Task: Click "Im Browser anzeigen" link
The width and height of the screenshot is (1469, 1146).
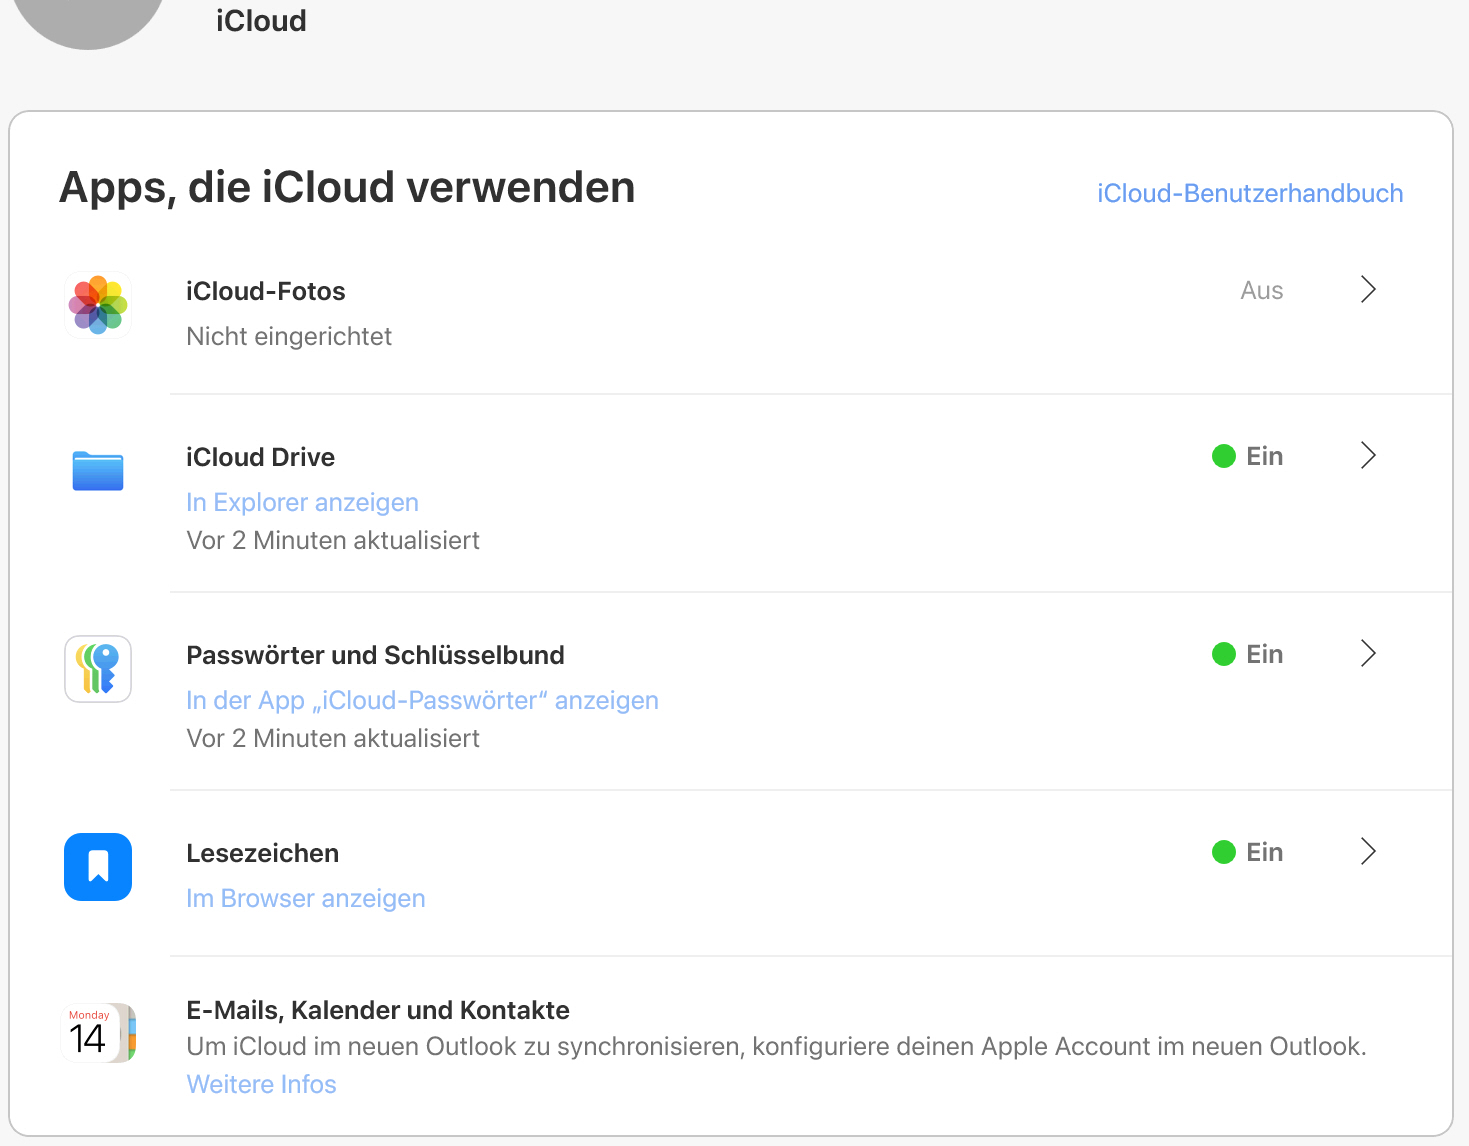Action: point(305,899)
